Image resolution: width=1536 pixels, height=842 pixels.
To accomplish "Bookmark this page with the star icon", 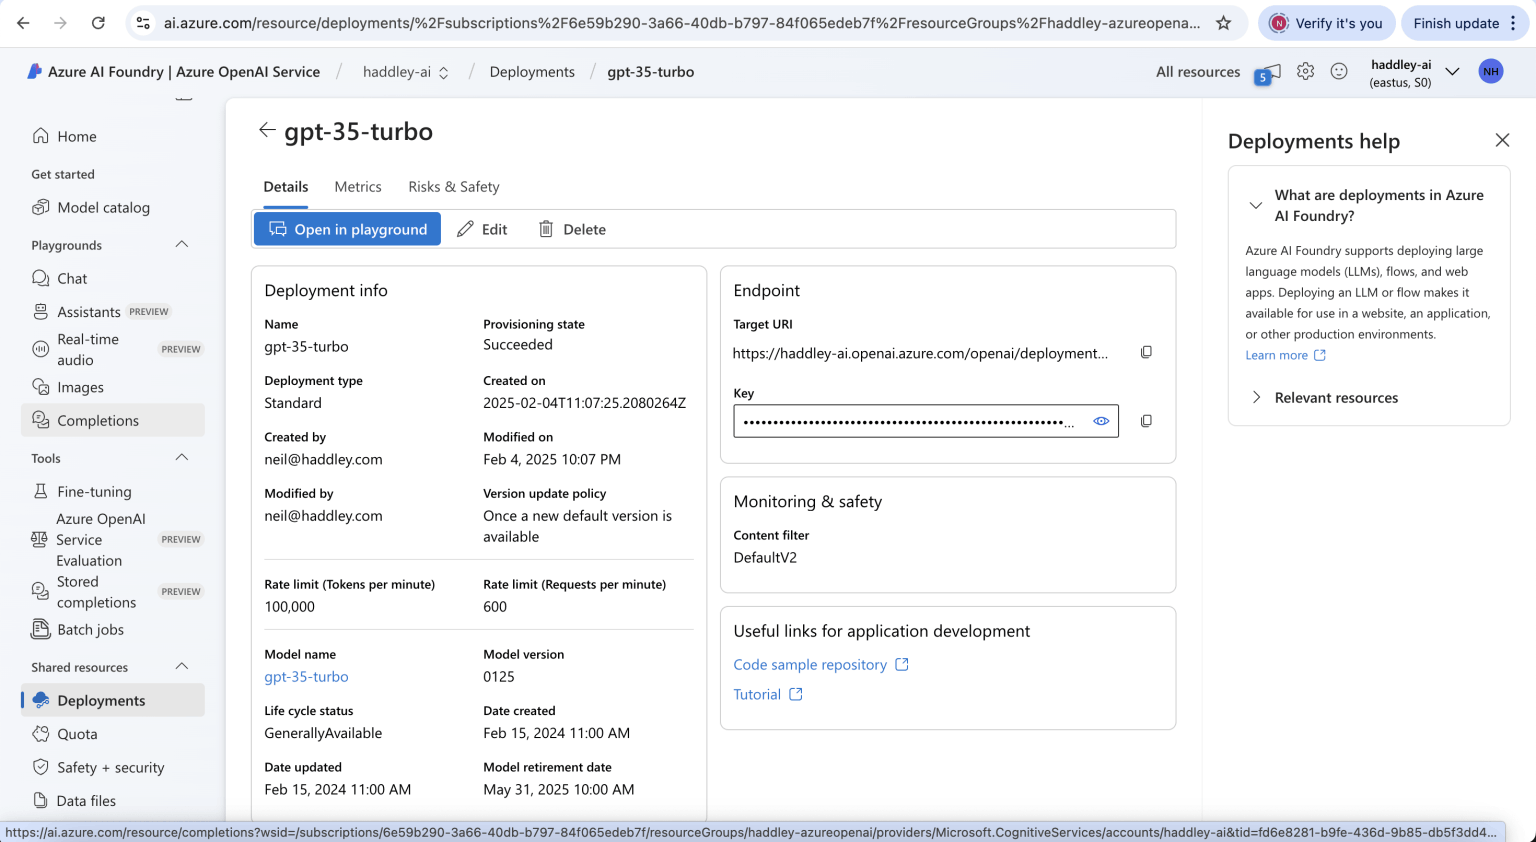I will pos(1223,23).
